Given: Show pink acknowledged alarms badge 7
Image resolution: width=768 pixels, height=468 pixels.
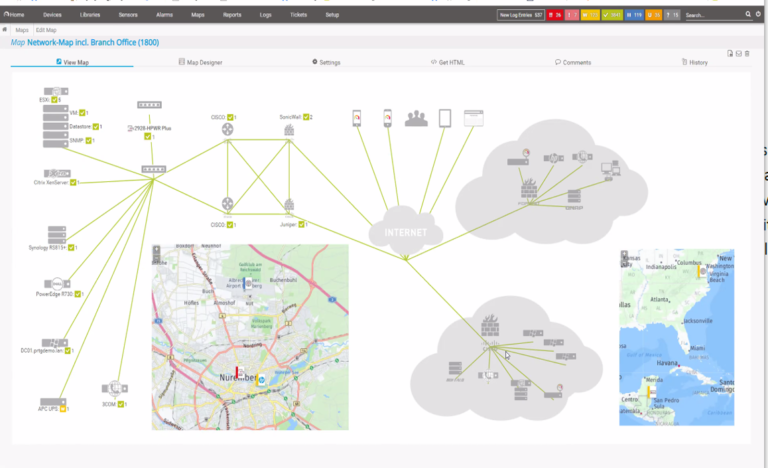Looking at the screenshot, I should click(572, 15).
